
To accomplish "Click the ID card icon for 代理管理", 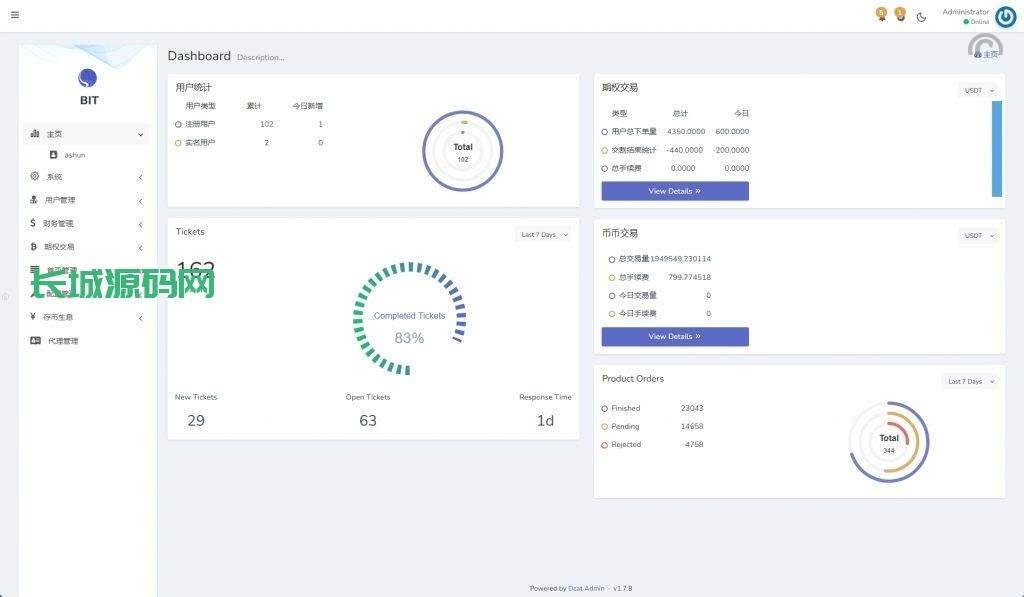I will [x=35, y=341].
